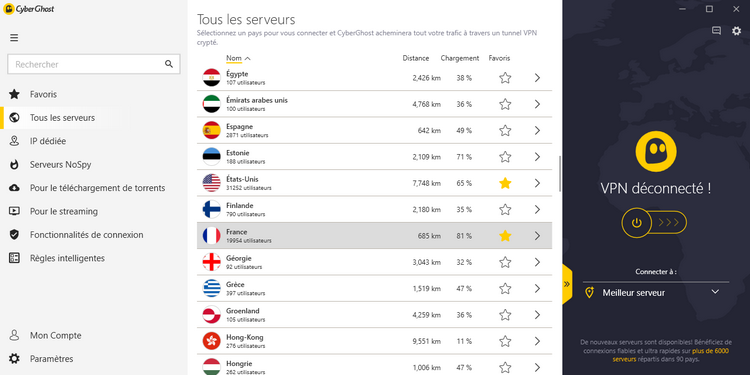750x375 pixels.
Task: Click the search magnifier icon
Action: pos(169,64)
